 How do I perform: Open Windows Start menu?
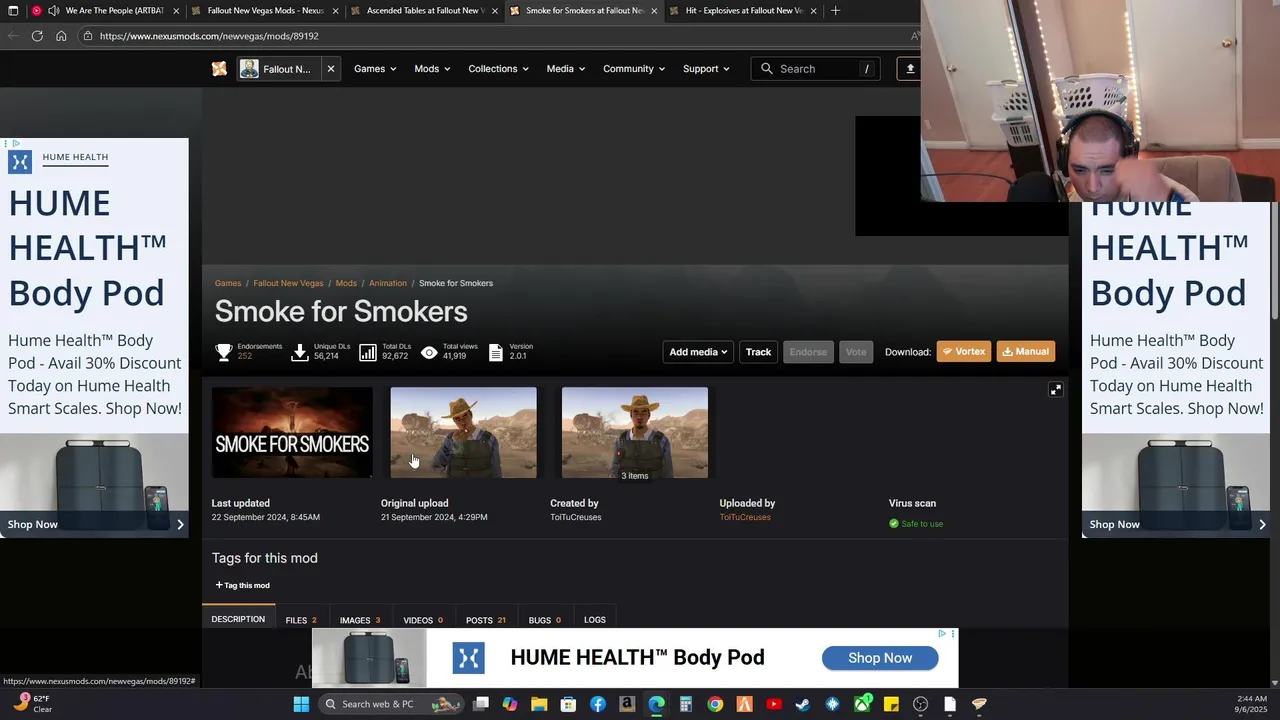[x=301, y=704]
